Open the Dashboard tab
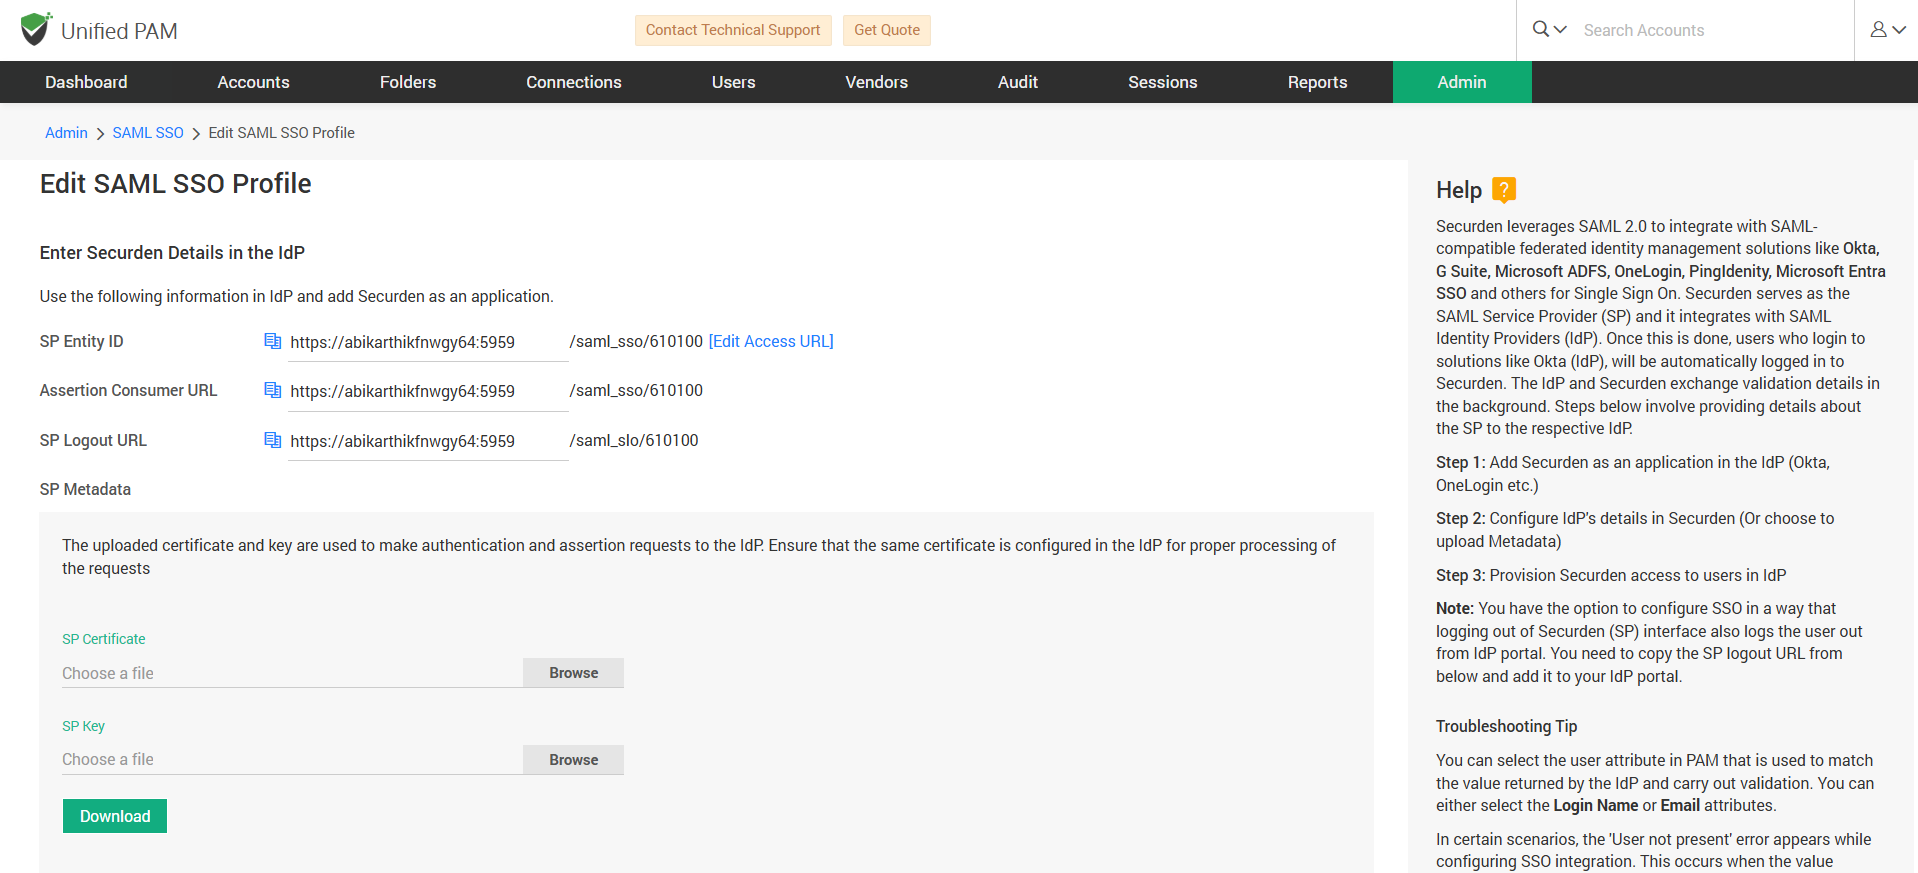1918x873 pixels. (x=86, y=82)
